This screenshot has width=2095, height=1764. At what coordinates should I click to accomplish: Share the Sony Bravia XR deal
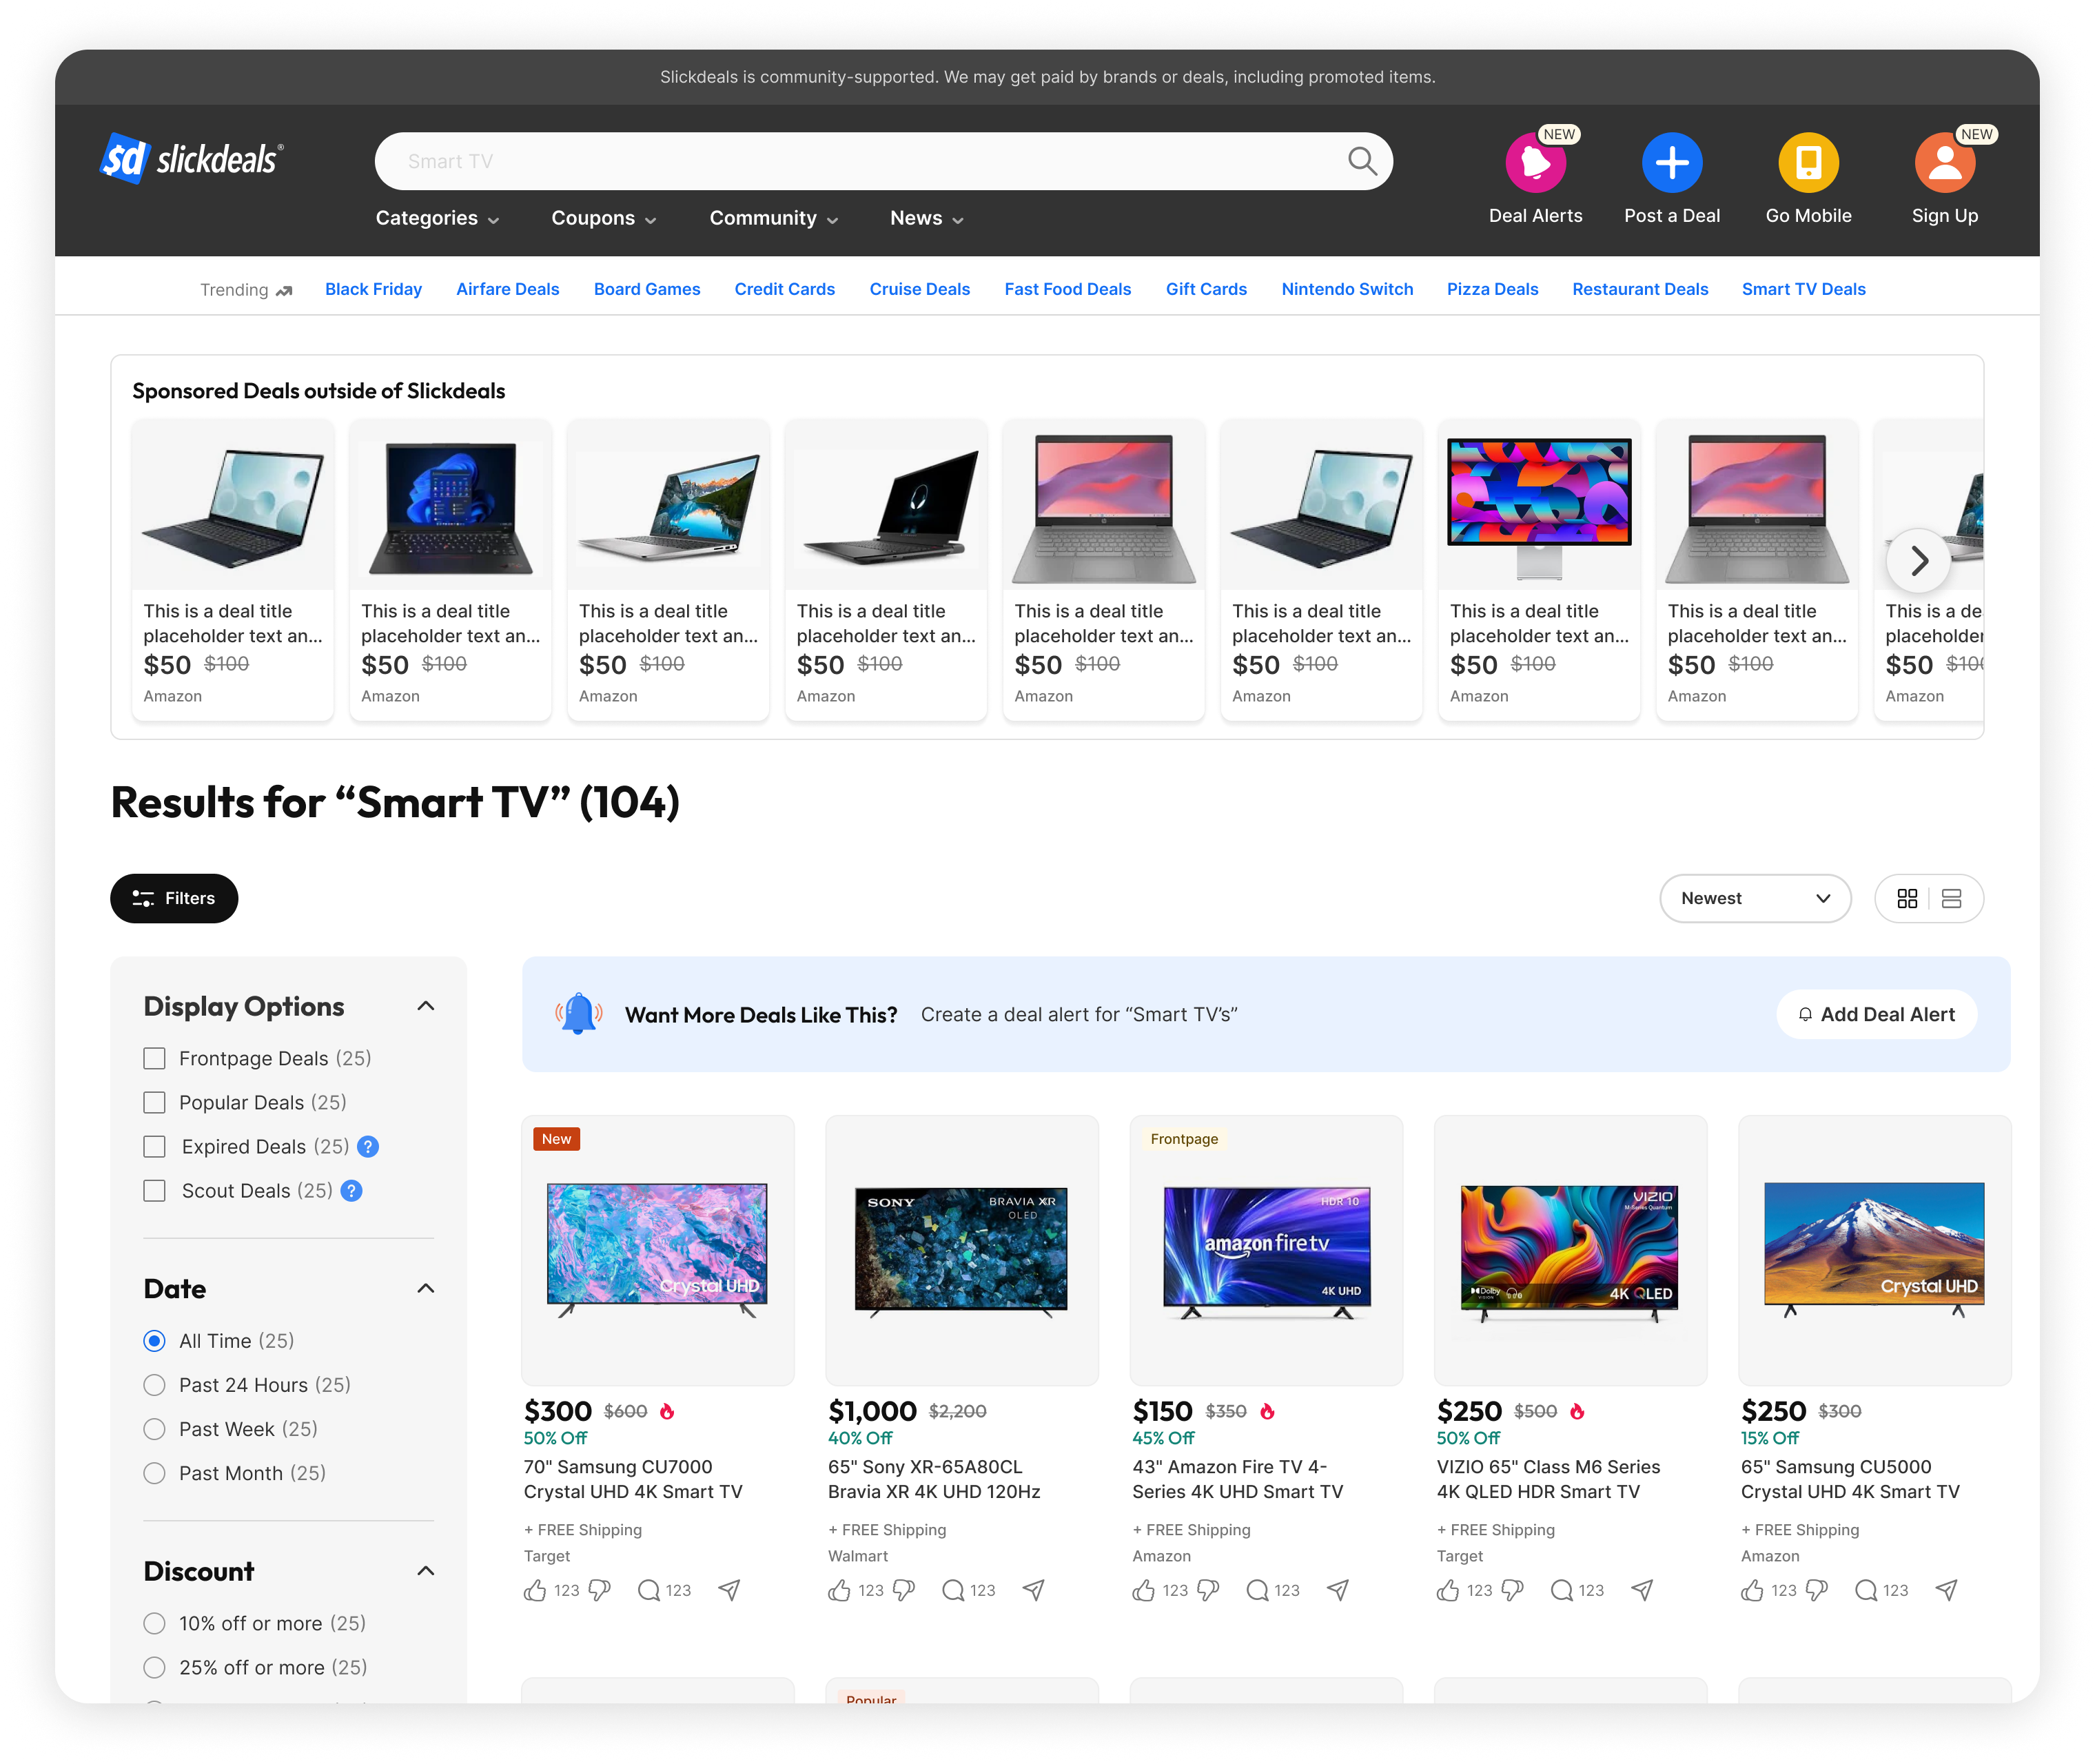[x=1034, y=1590]
